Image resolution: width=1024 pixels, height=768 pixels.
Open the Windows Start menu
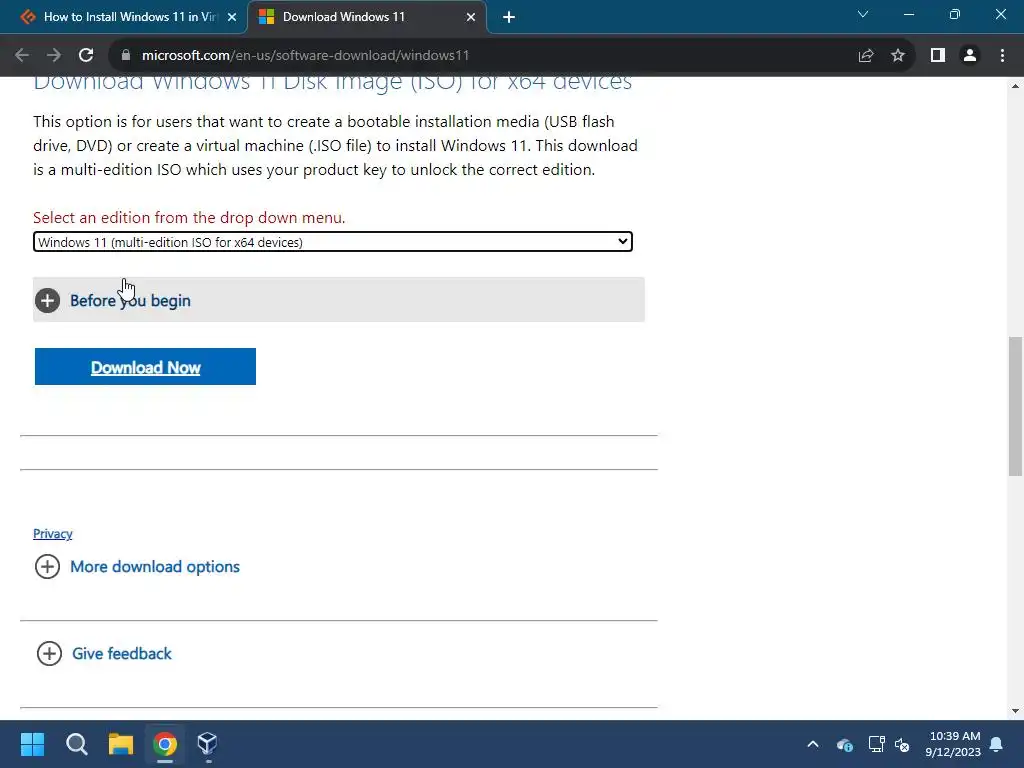click(32, 744)
